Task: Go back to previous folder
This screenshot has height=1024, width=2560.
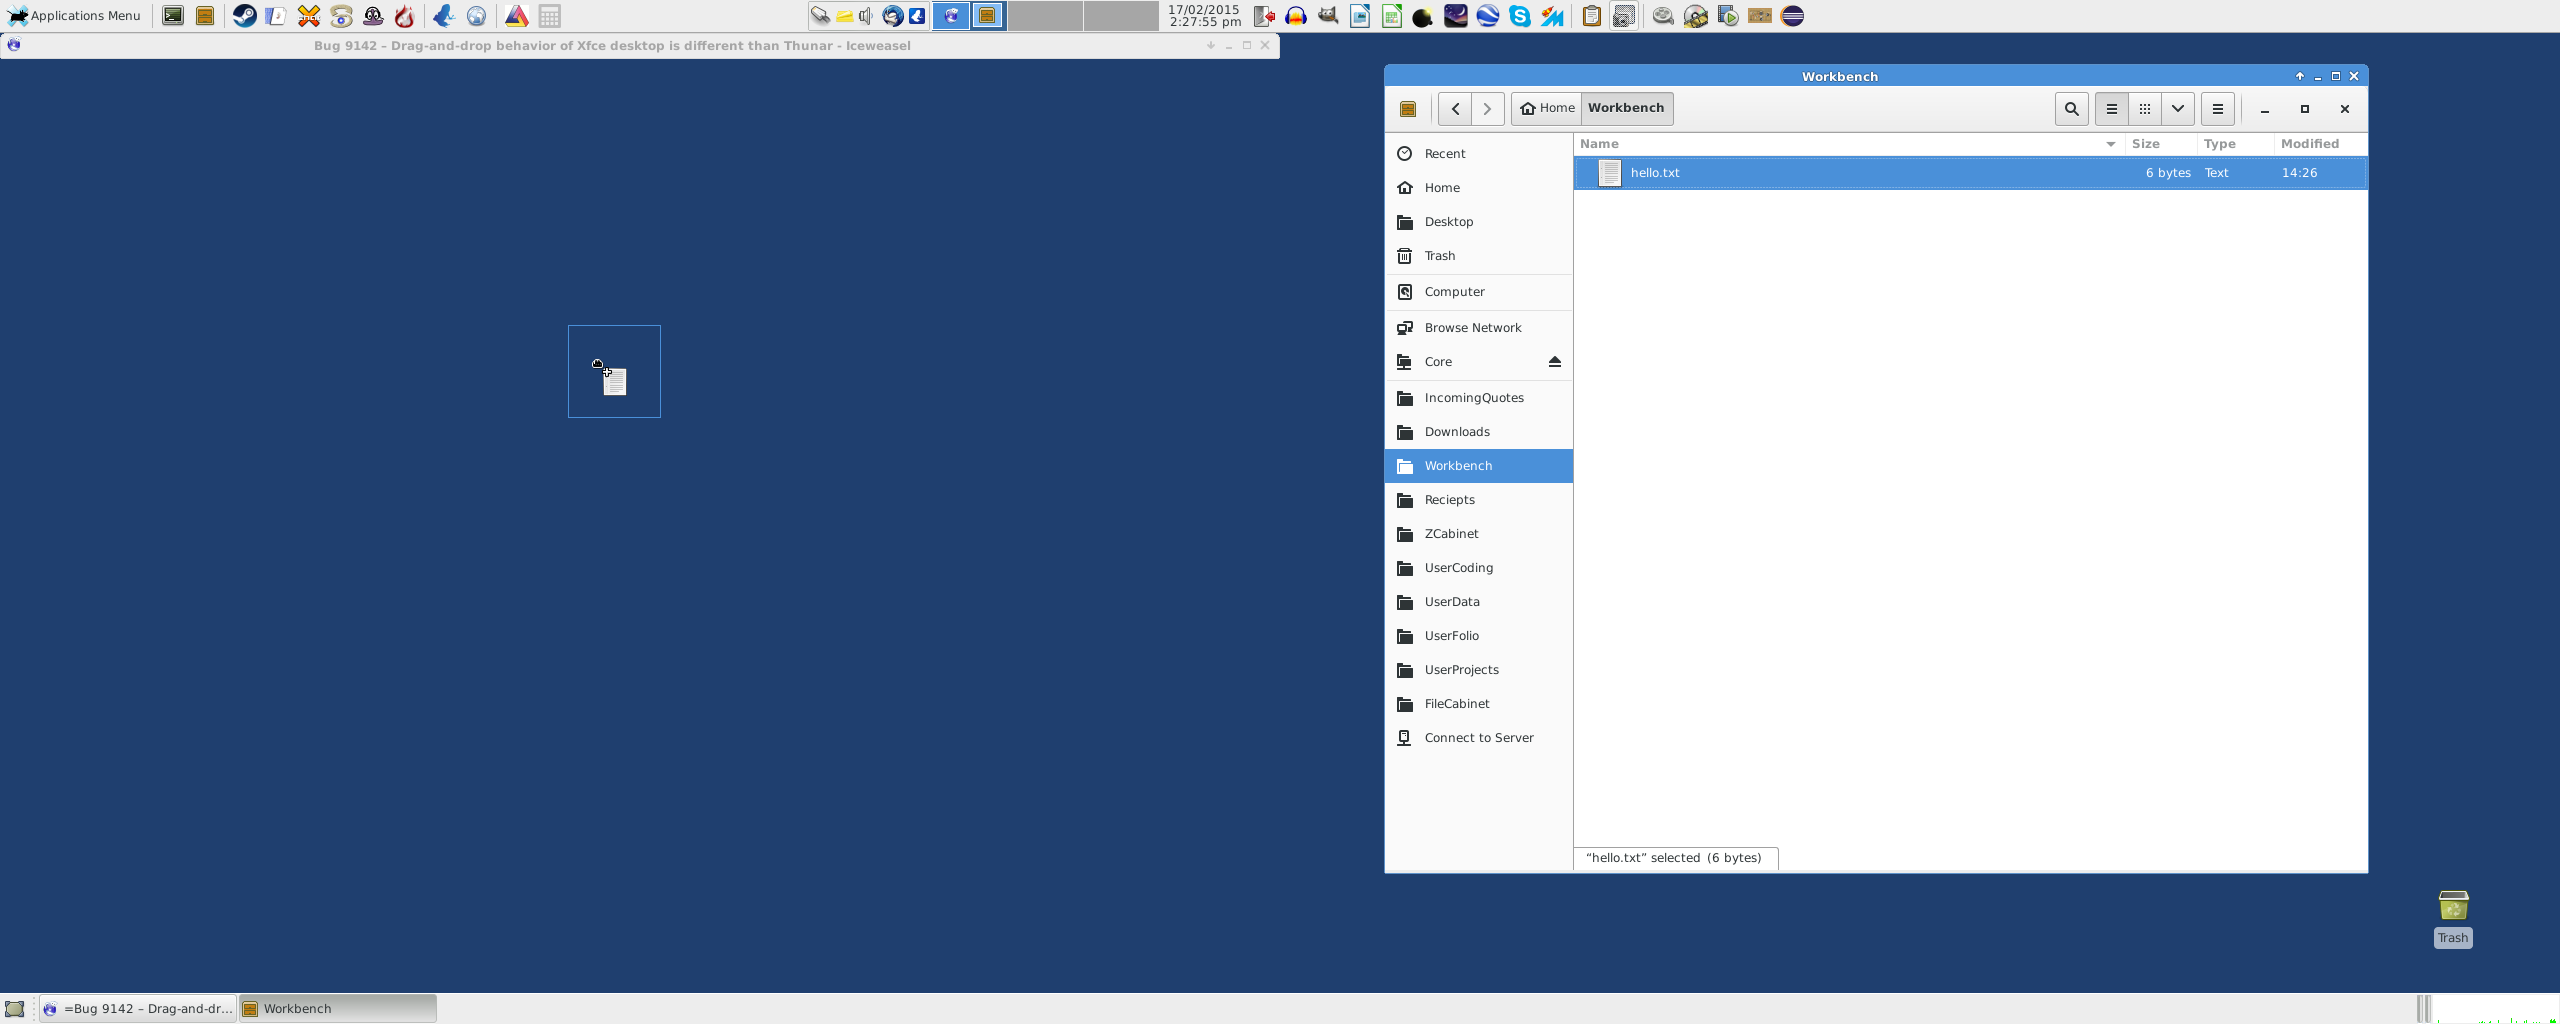Action: tap(1455, 109)
